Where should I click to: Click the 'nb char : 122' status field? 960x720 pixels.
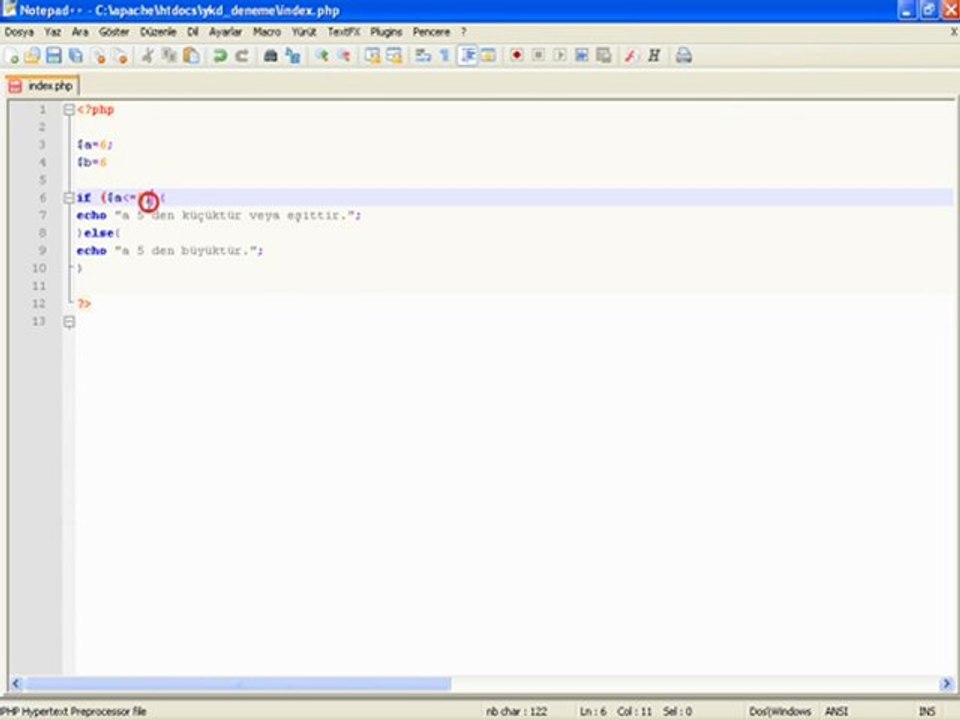[517, 711]
